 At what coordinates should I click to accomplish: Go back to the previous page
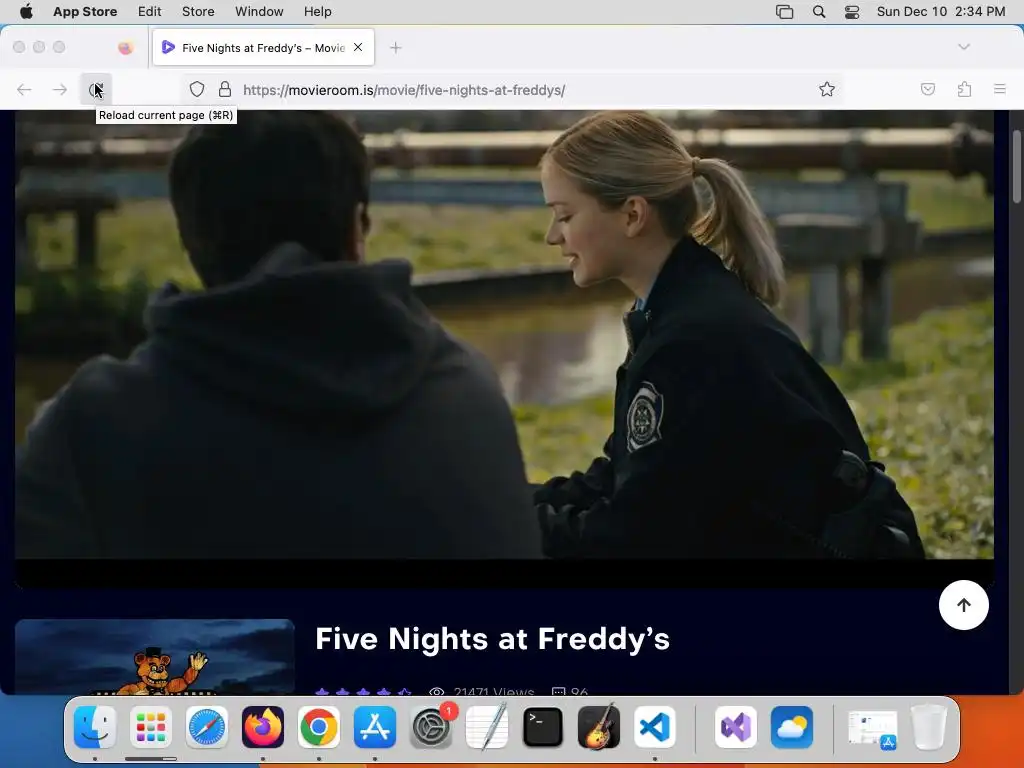point(24,89)
